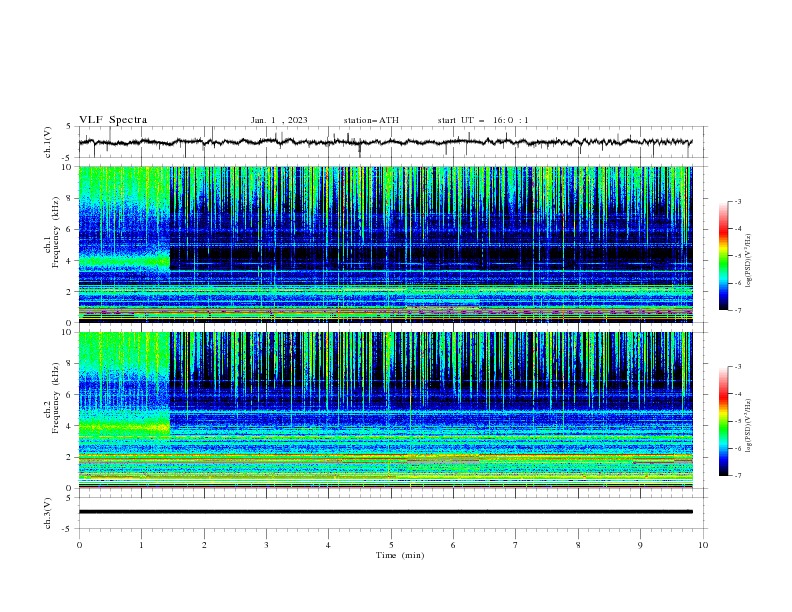Click the lower 'log(PSD)(V²/Hz)' colorbar label
Screen dimensions: 792x612
[749, 425]
